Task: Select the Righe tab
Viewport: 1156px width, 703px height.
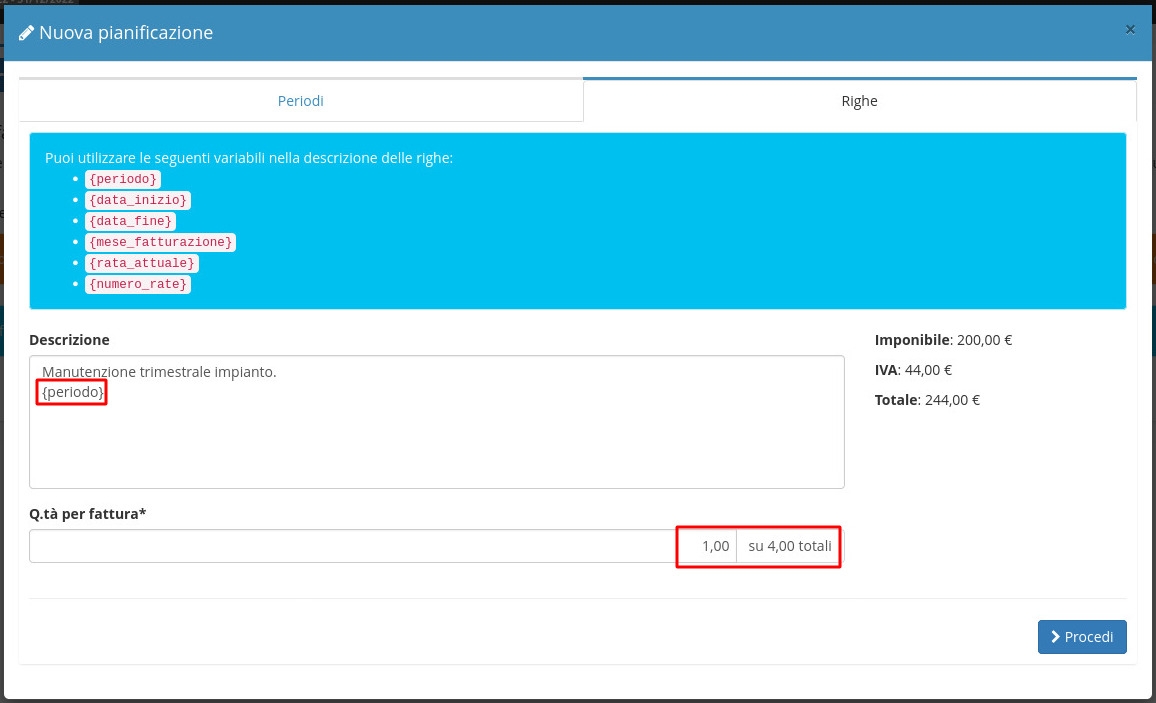Action: point(859,101)
